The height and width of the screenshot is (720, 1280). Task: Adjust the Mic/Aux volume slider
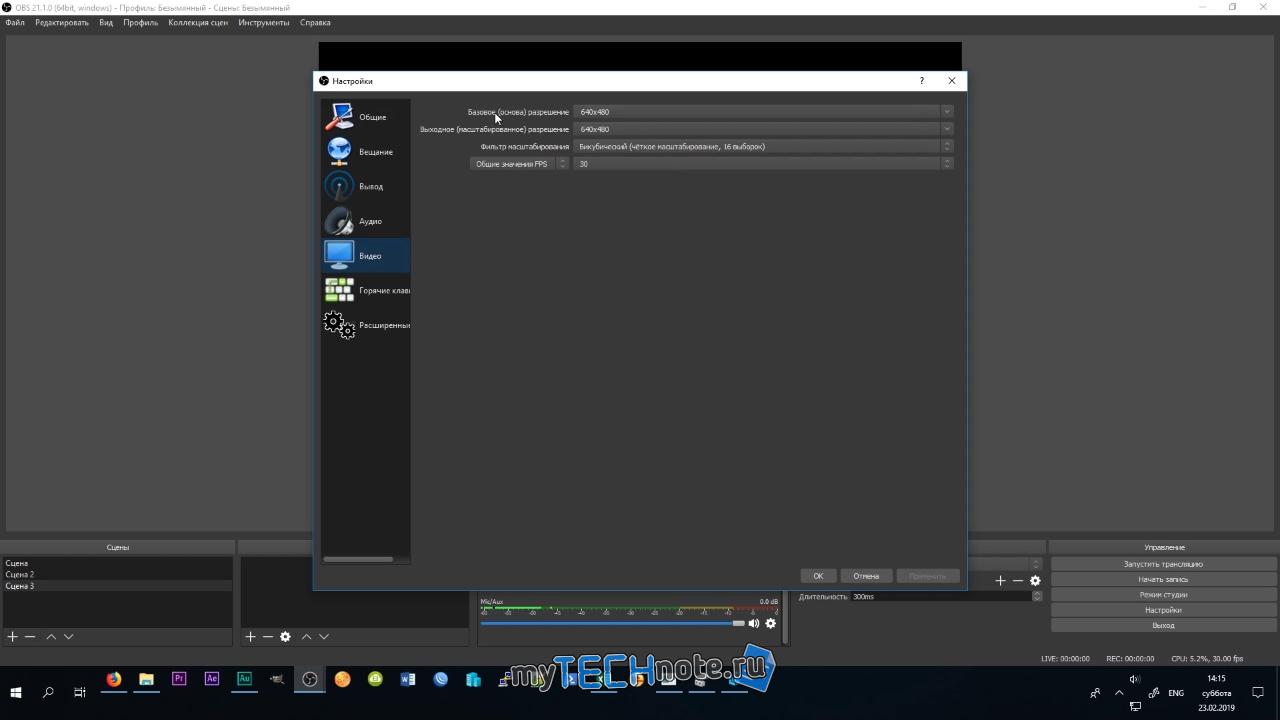click(x=613, y=623)
